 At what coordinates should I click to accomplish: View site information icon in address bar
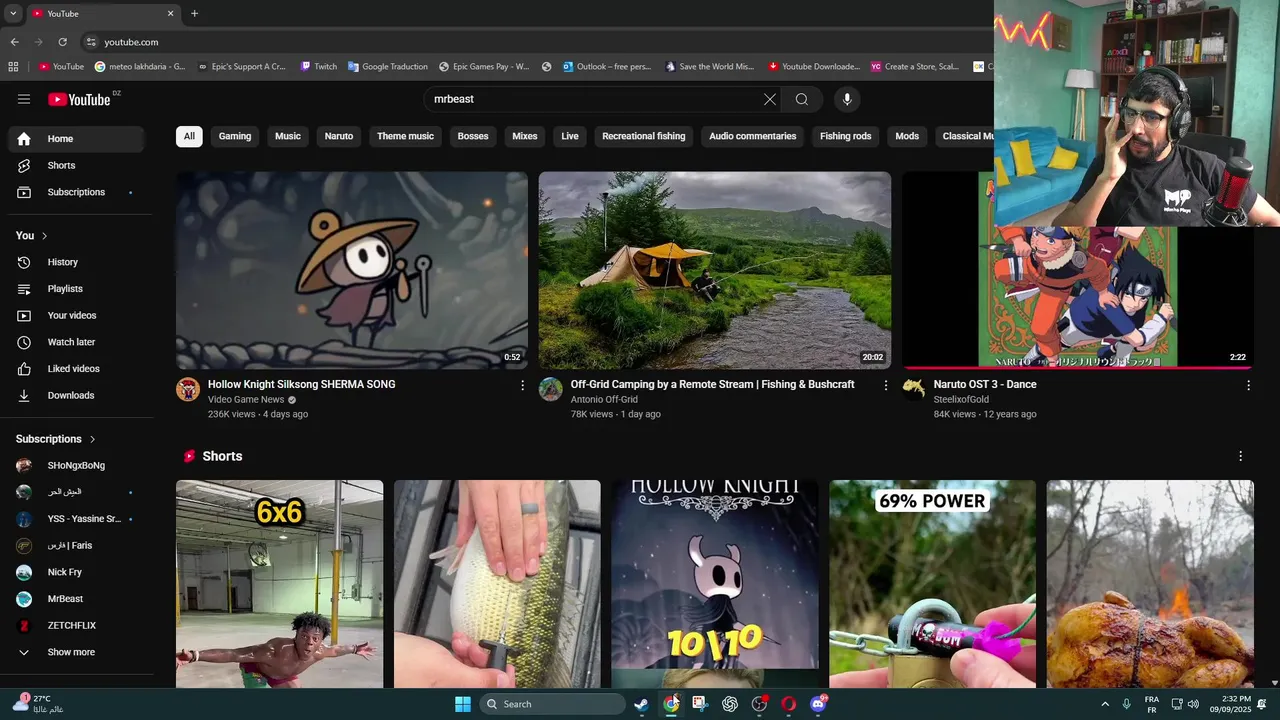(91, 42)
